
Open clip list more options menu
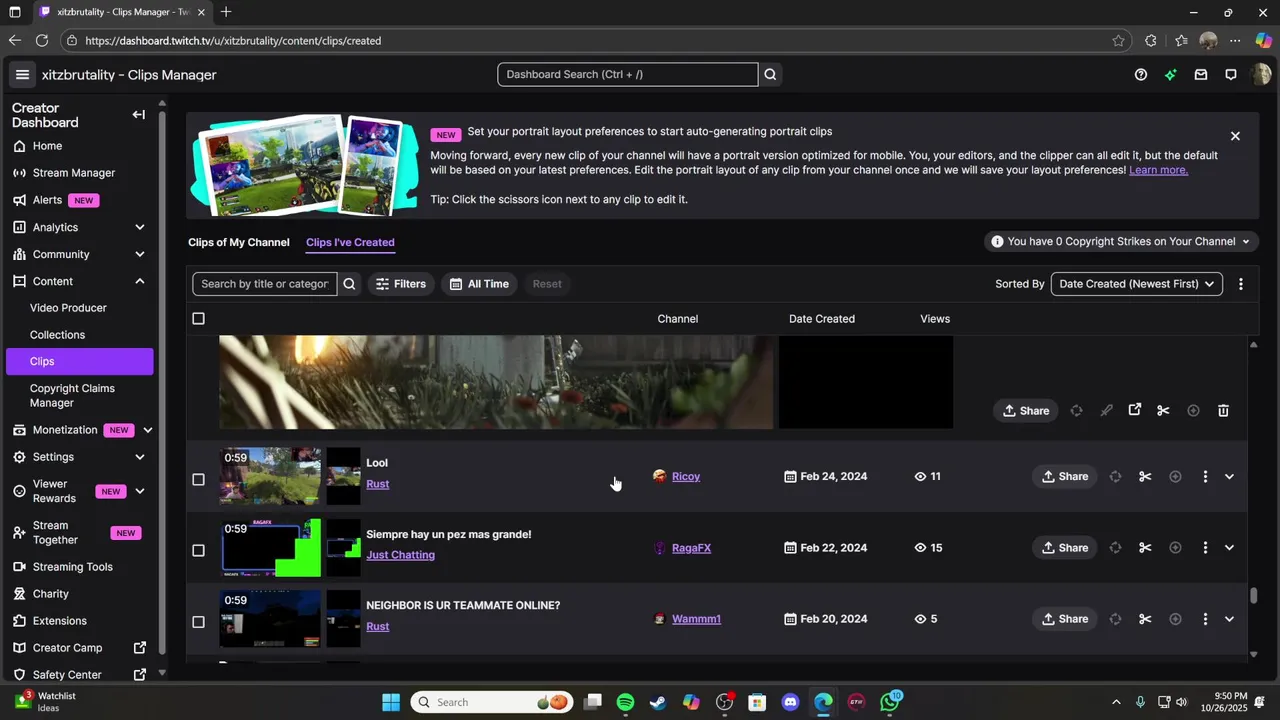(x=1241, y=284)
